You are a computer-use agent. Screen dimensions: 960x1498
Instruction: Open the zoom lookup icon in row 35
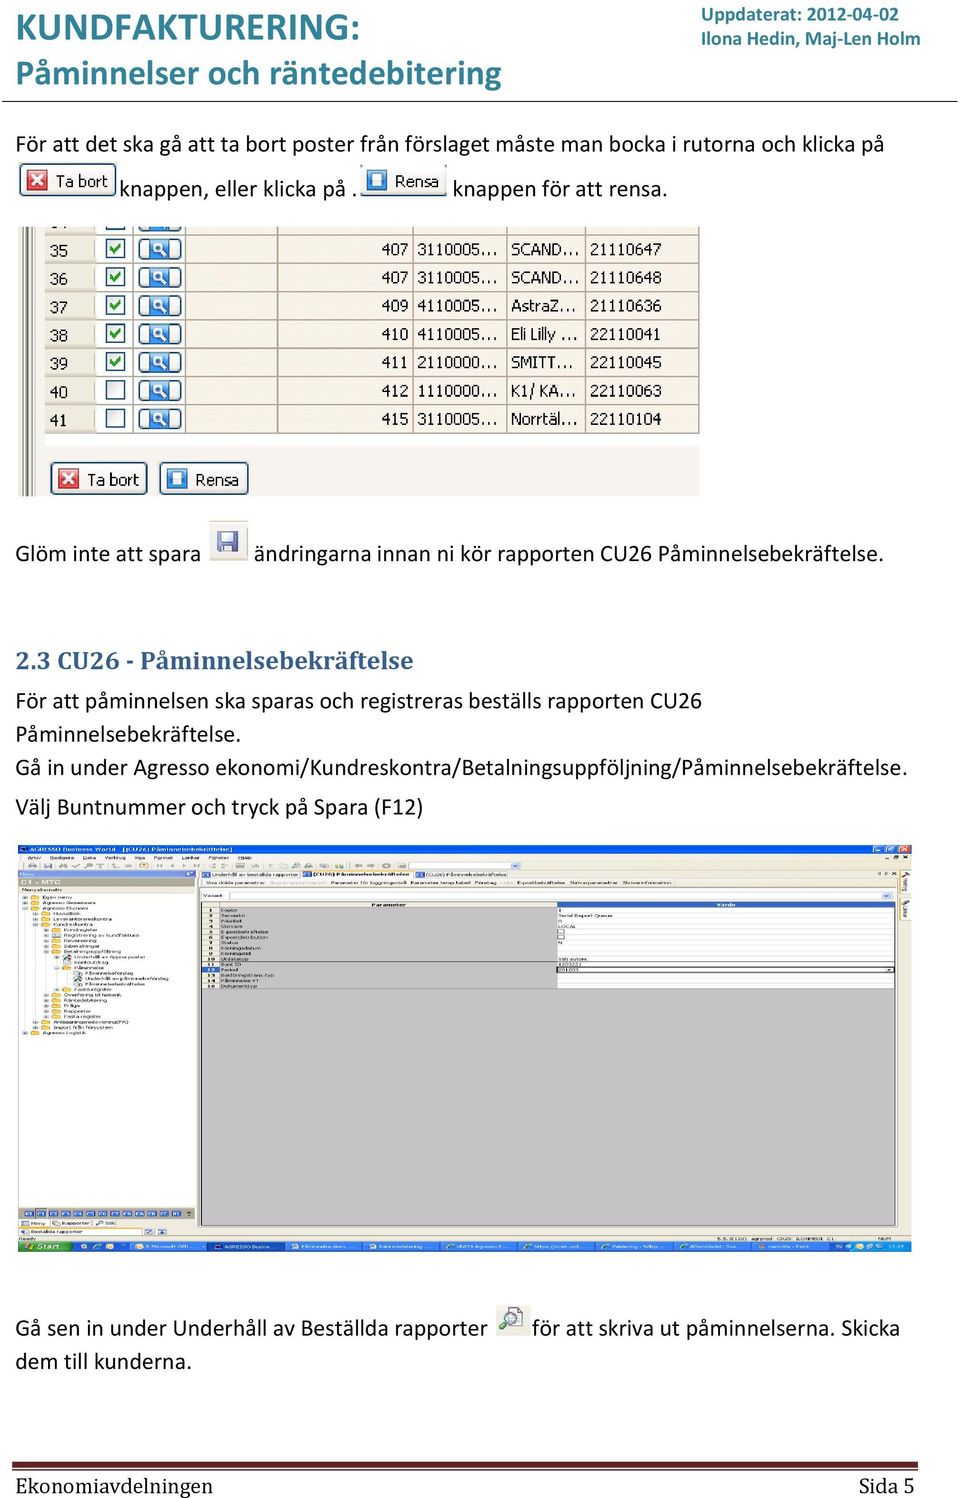pyautogui.click(x=159, y=249)
